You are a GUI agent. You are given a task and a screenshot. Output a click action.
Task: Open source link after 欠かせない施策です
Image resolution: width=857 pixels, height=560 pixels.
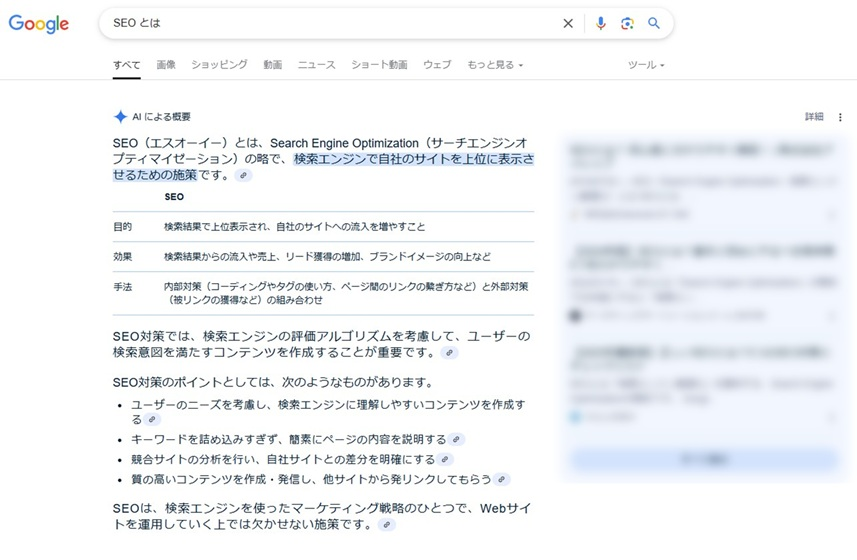click(386, 525)
